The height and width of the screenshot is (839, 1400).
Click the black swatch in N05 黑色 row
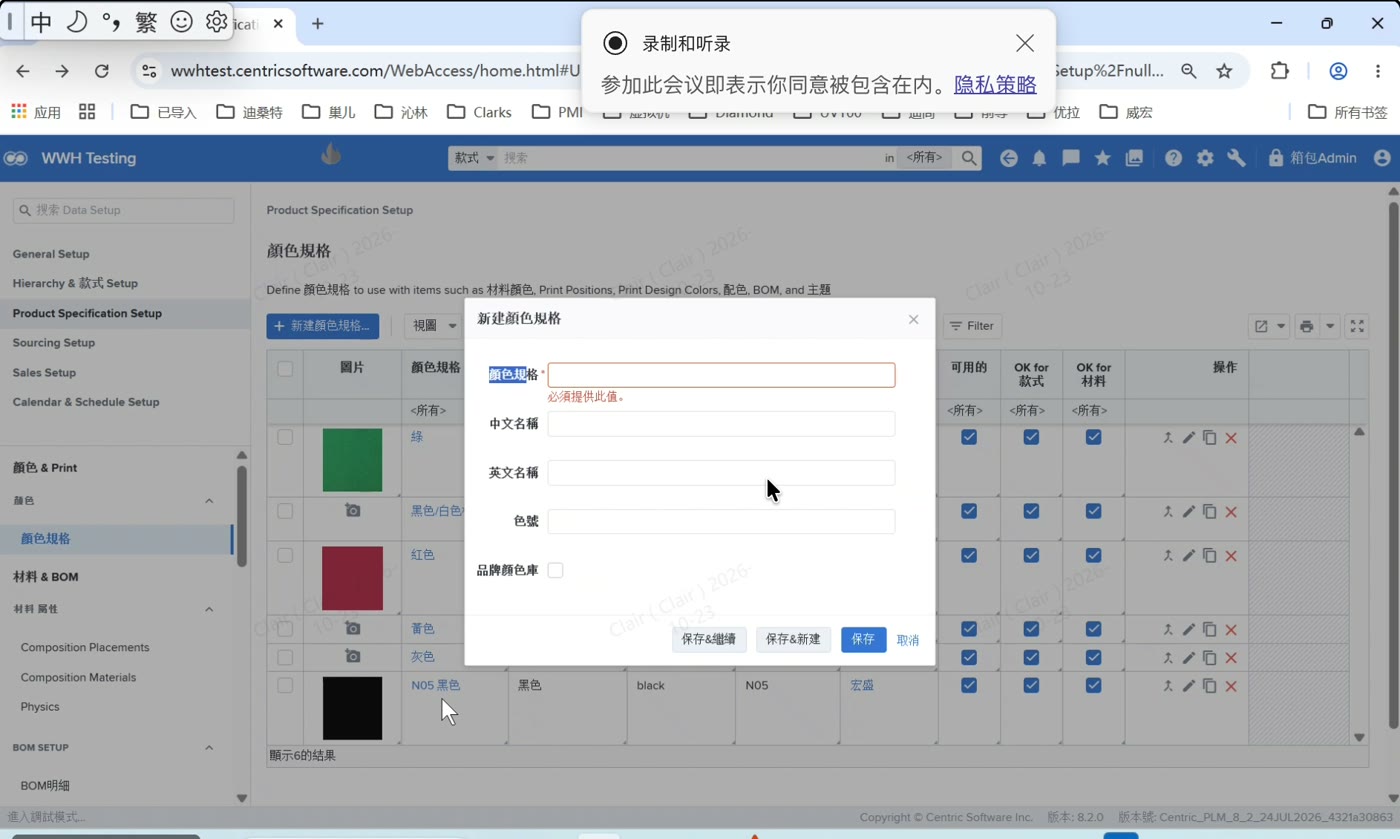coord(352,708)
